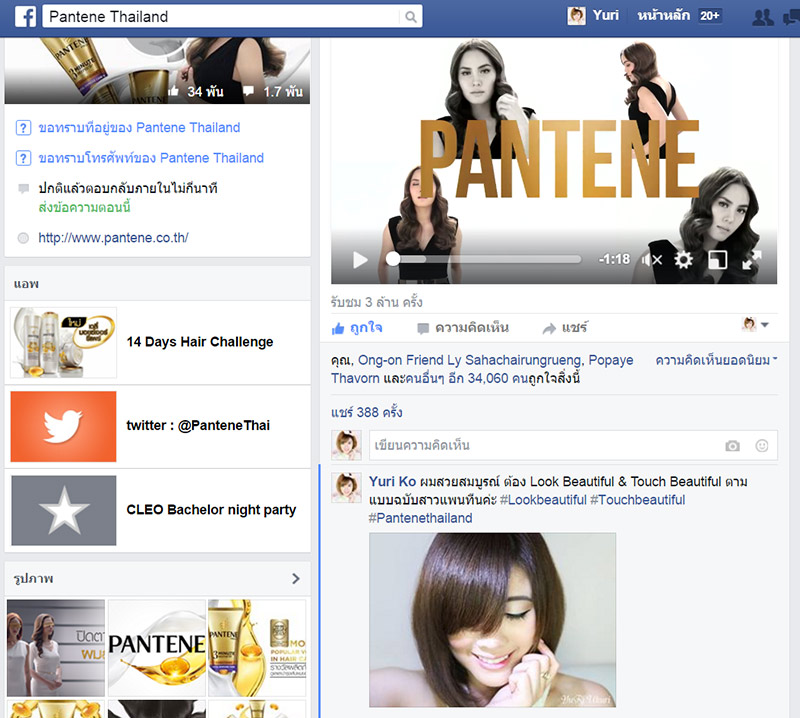
Task: View the 388 shares link
Action: pyautogui.click(x=366, y=412)
